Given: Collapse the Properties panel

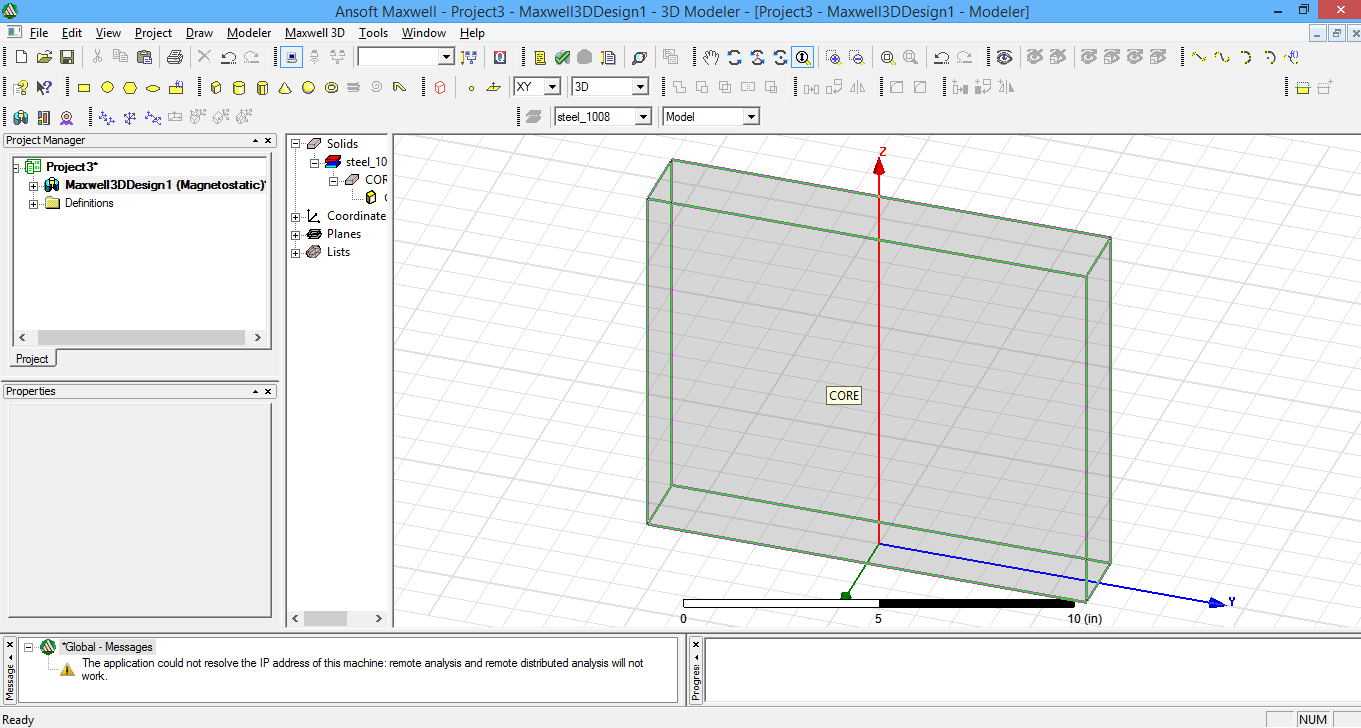Looking at the screenshot, I should click(257, 390).
